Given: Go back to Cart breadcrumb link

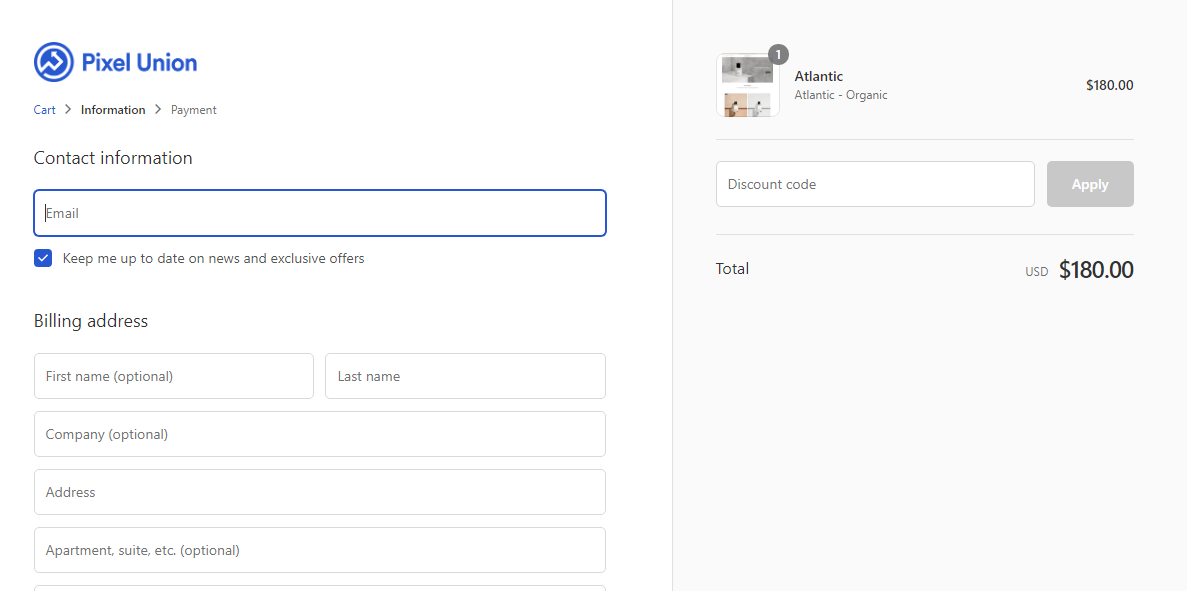Looking at the screenshot, I should (x=45, y=110).
